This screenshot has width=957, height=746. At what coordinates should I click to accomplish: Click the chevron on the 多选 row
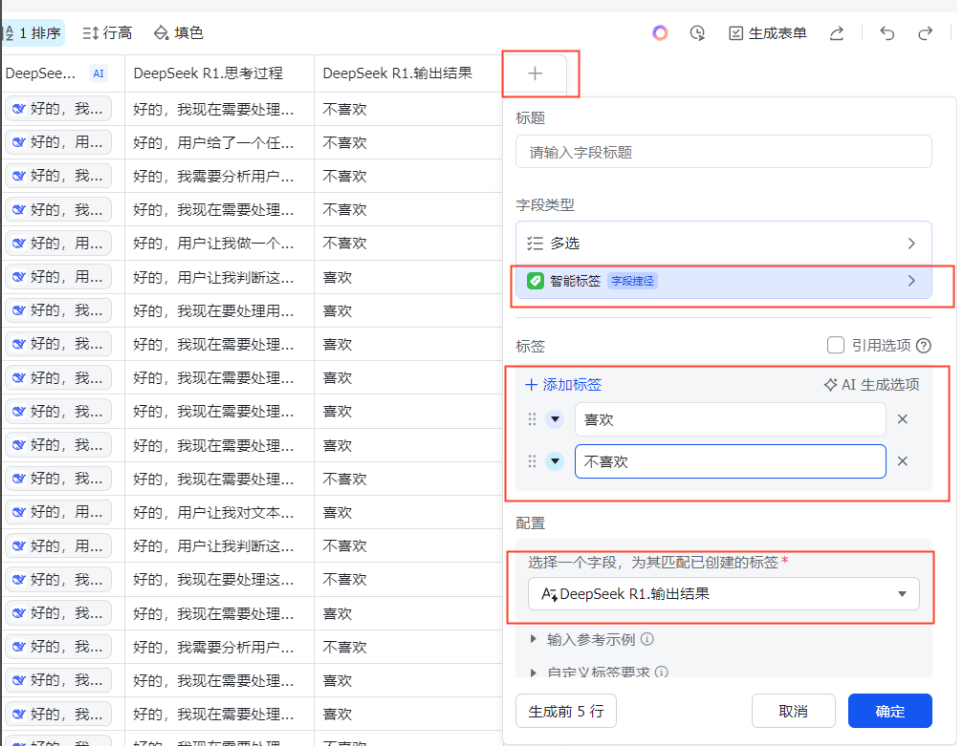[x=911, y=243]
